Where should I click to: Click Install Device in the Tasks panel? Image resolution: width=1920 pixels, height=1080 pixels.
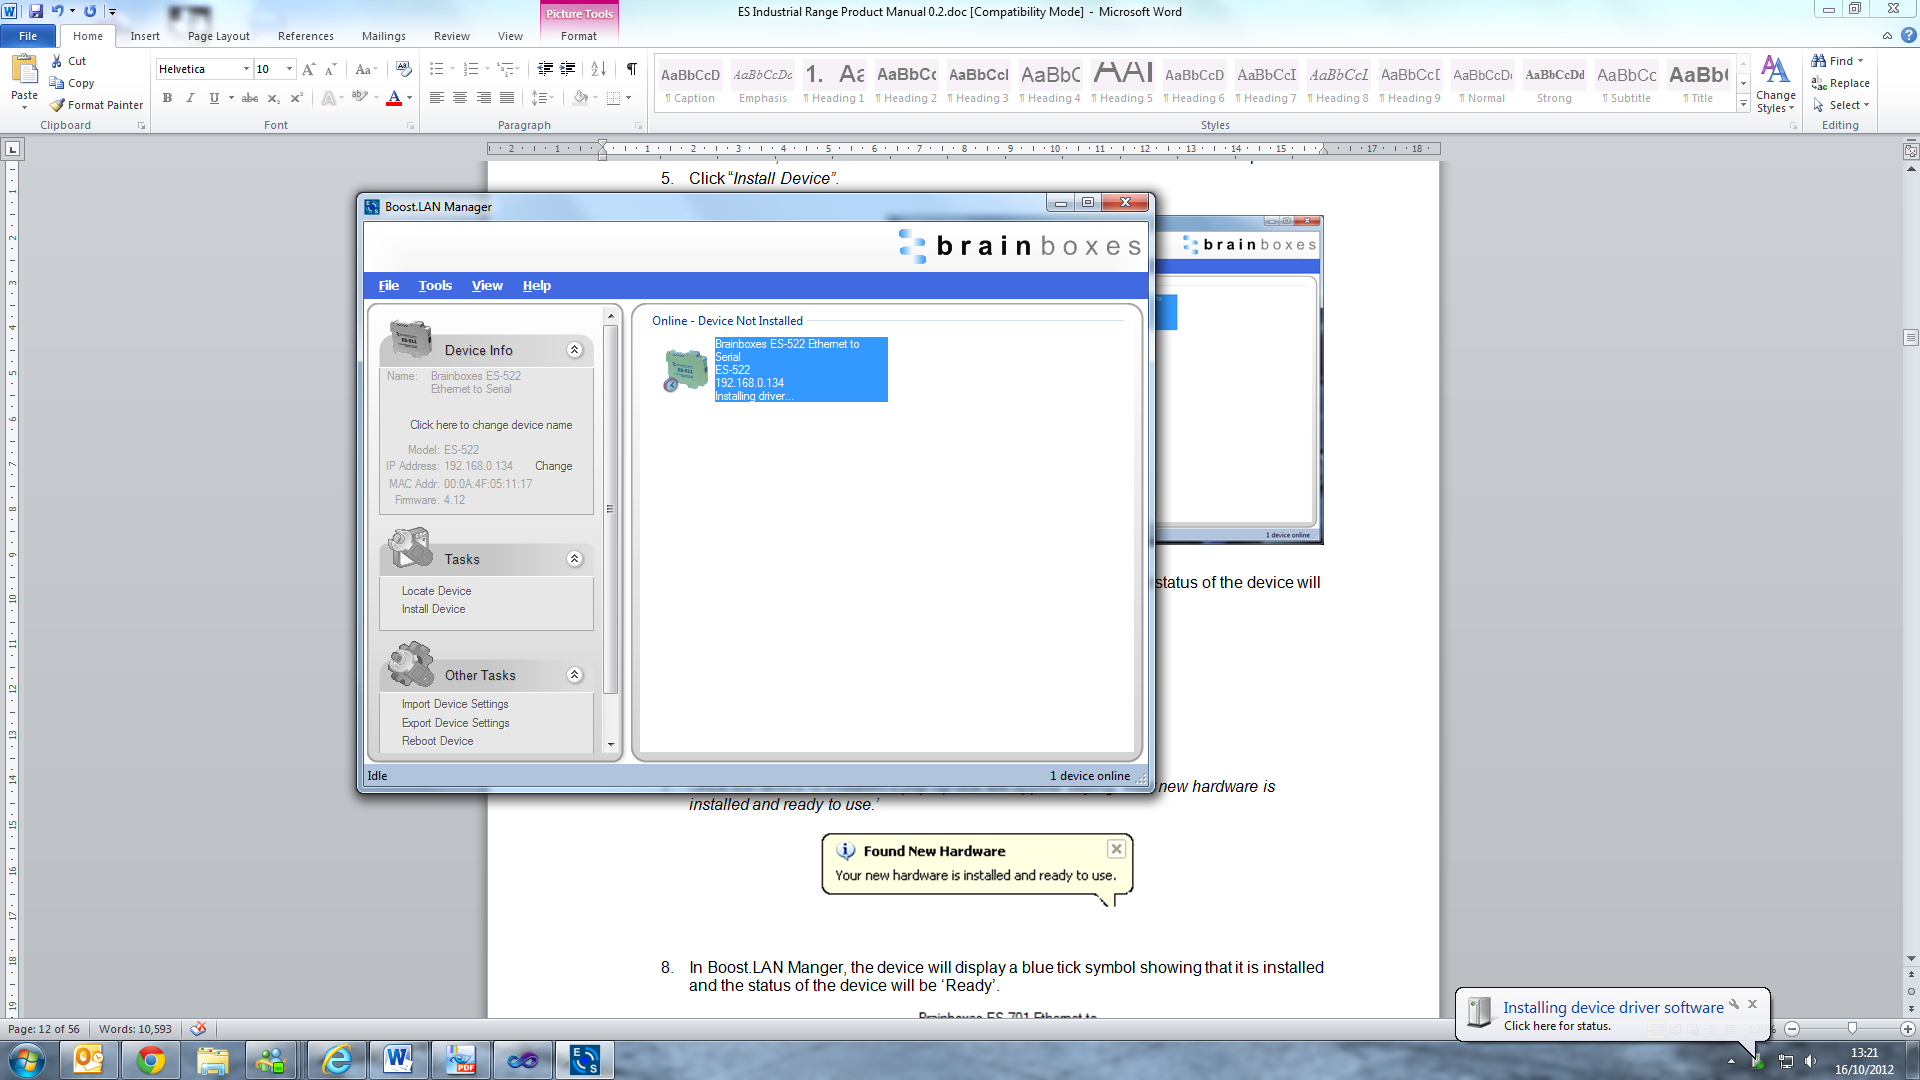[433, 608]
